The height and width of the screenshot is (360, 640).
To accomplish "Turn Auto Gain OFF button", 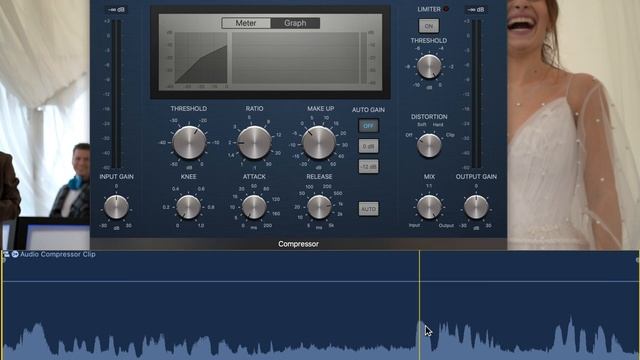I will pyautogui.click(x=368, y=126).
